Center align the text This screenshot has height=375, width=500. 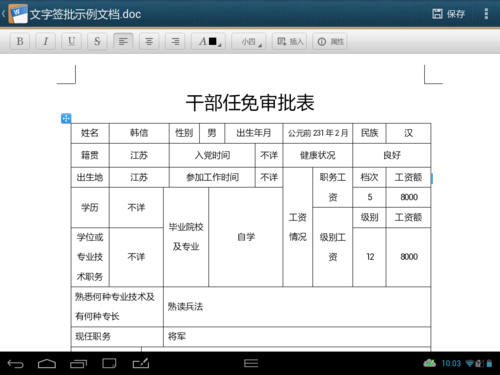149,41
